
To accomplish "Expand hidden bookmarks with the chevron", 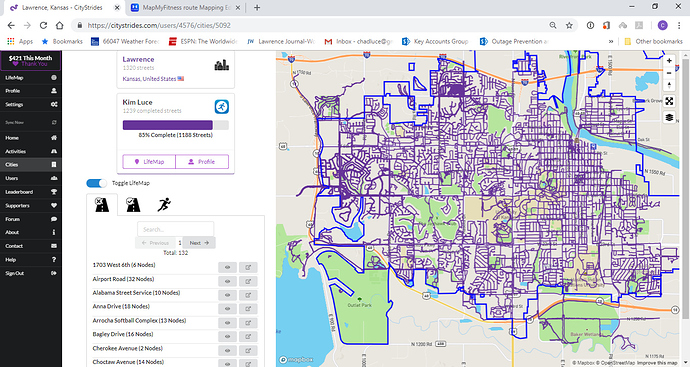I will point(611,41).
